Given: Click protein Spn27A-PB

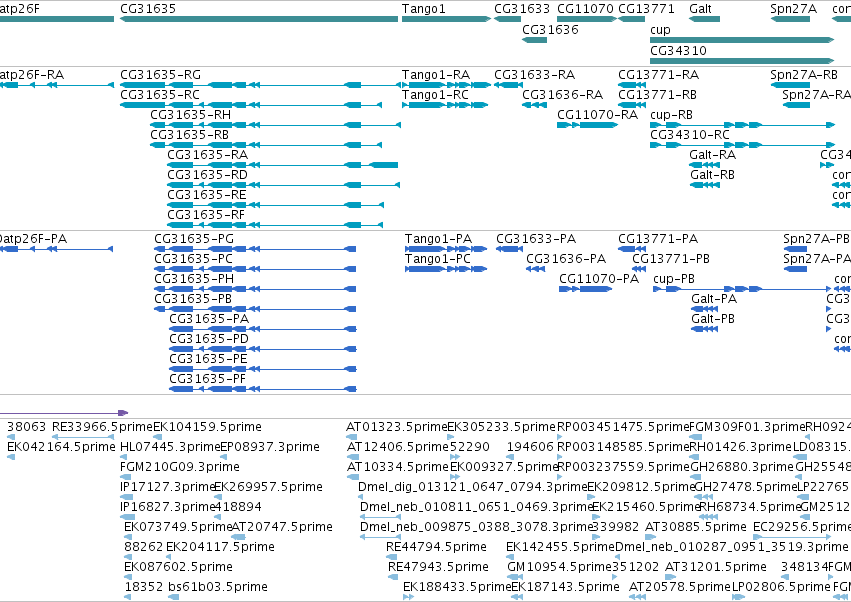Looking at the screenshot, I should coord(795,249).
